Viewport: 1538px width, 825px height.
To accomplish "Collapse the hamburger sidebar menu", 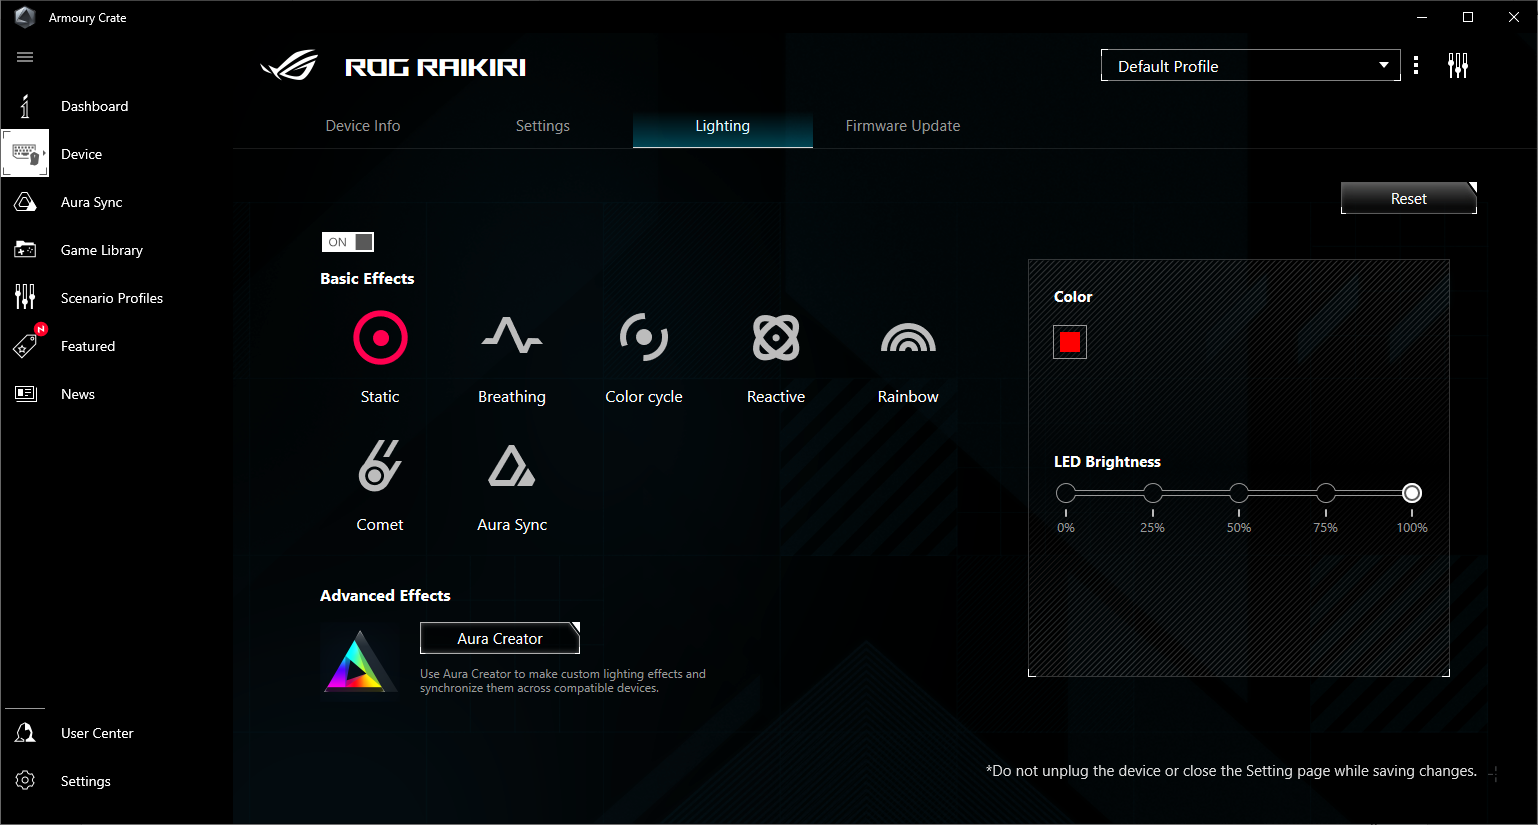I will [25, 57].
